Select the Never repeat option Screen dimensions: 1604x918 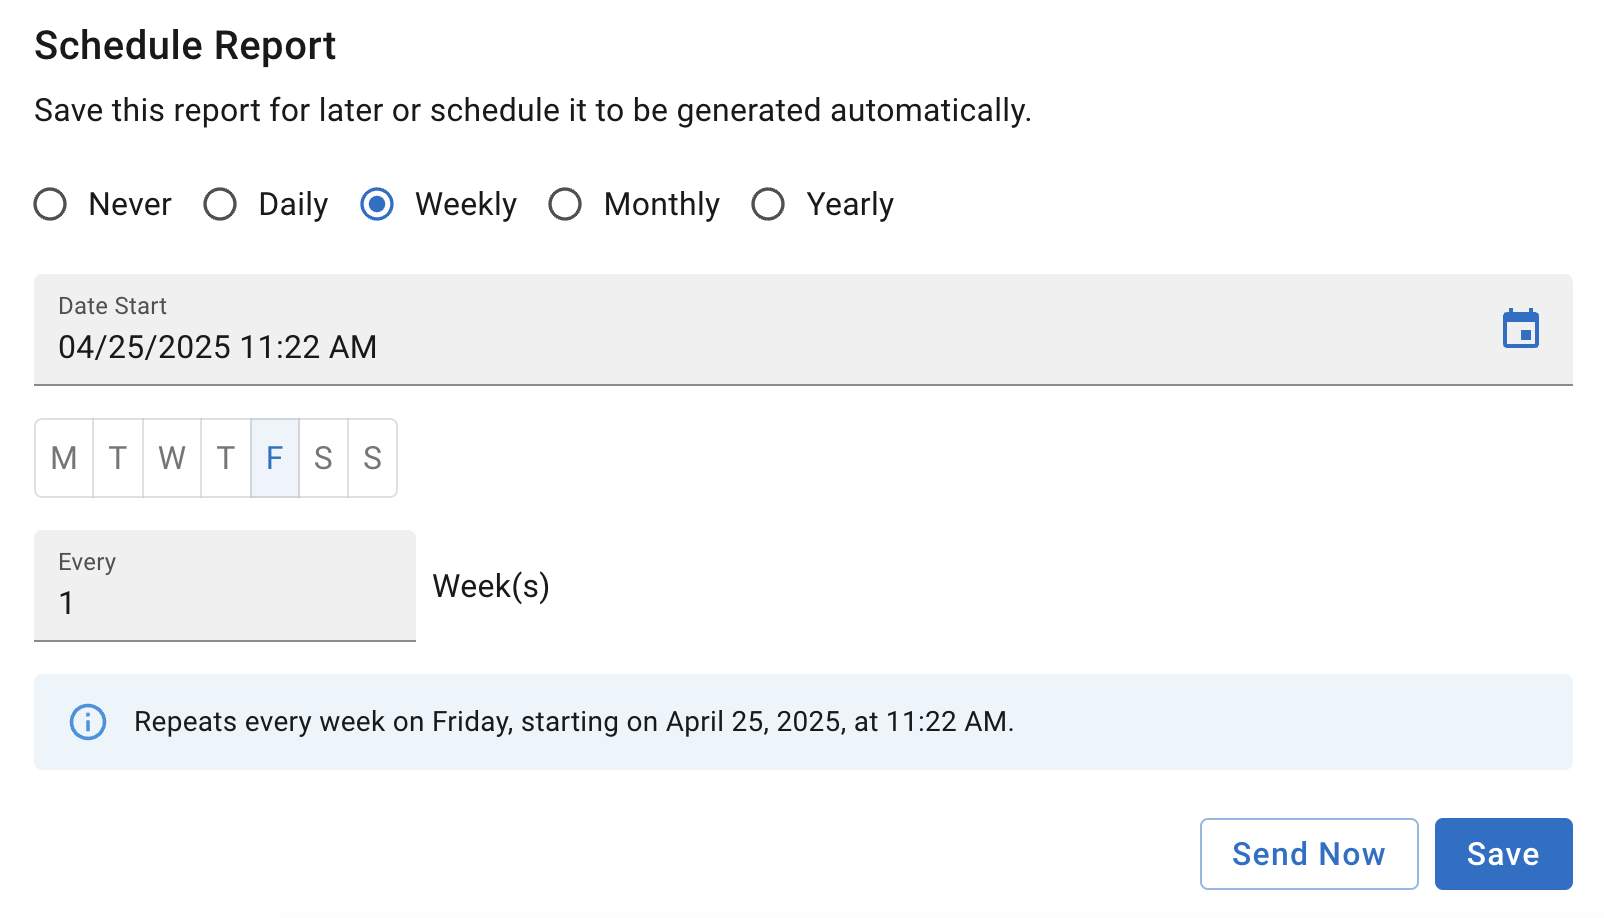[x=50, y=204]
